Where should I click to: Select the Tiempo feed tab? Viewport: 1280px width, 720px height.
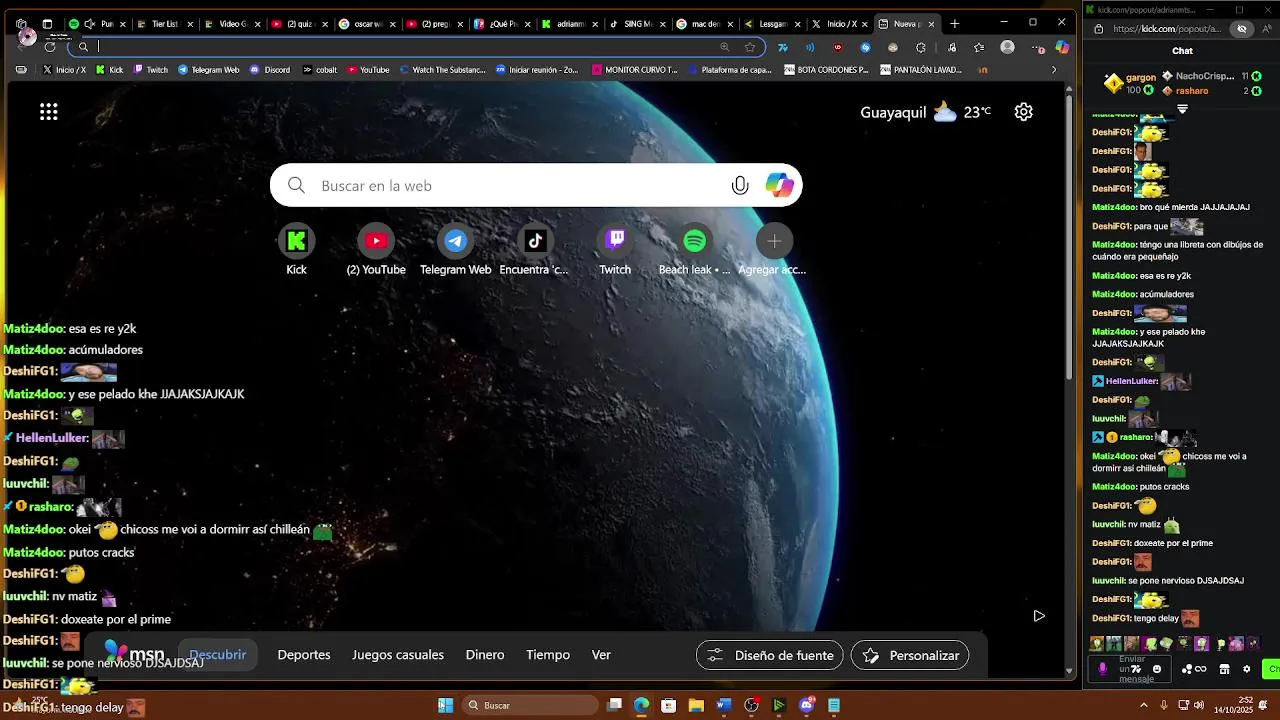click(x=548, y=655)
